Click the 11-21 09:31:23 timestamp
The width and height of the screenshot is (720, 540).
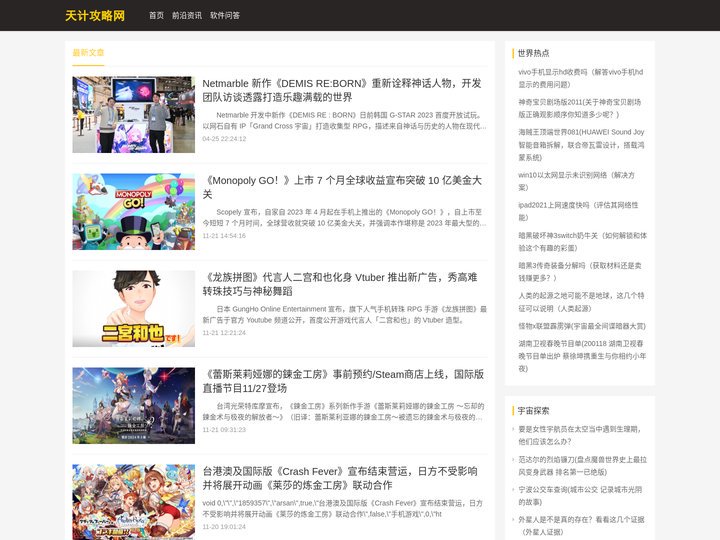pyautogui.click(x=224, y=430)
